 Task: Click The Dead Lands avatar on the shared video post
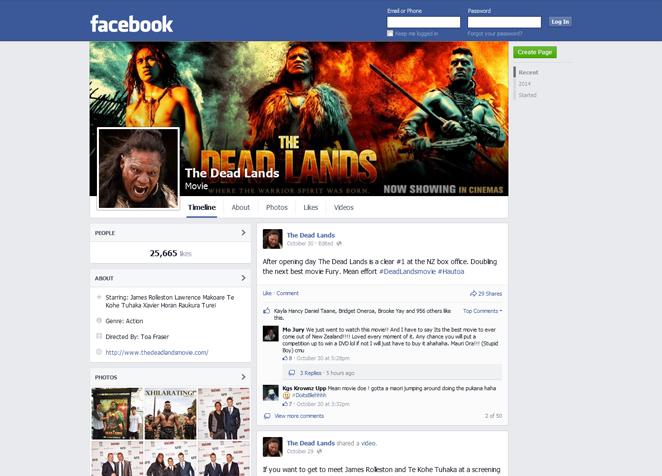click(x=272, y=447)
